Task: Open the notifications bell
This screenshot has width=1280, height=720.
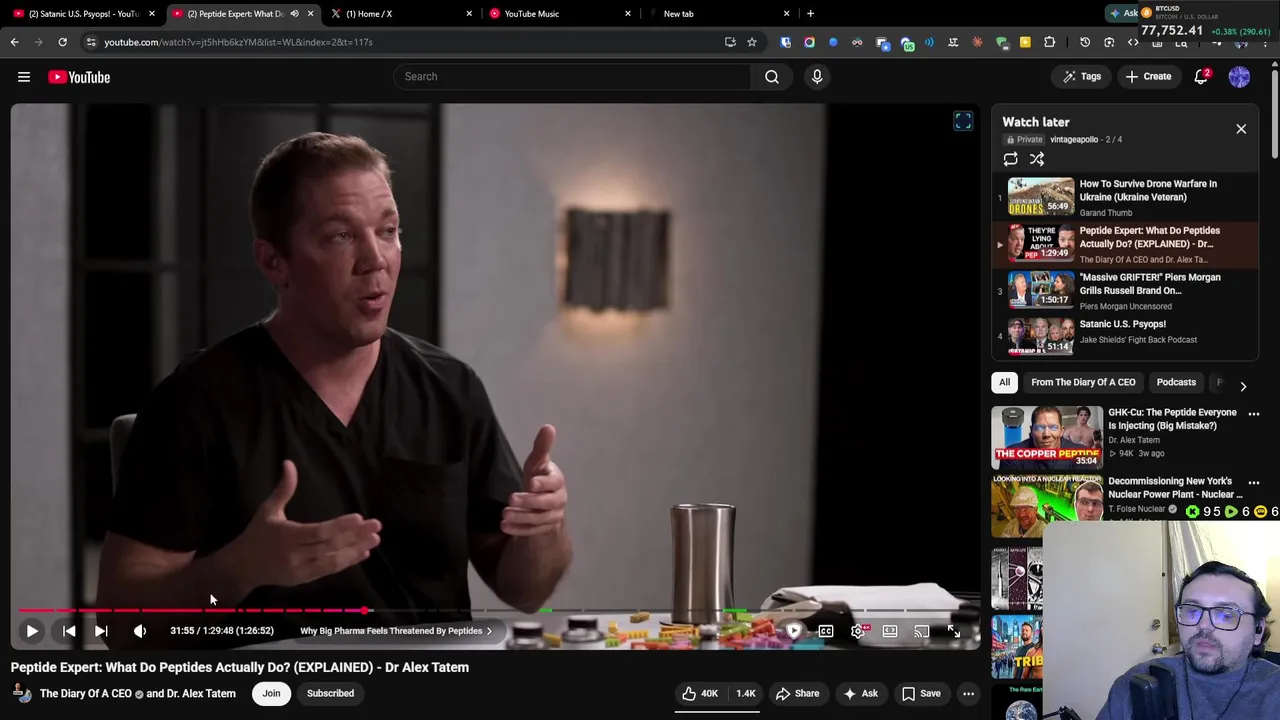Action: 1202,77
